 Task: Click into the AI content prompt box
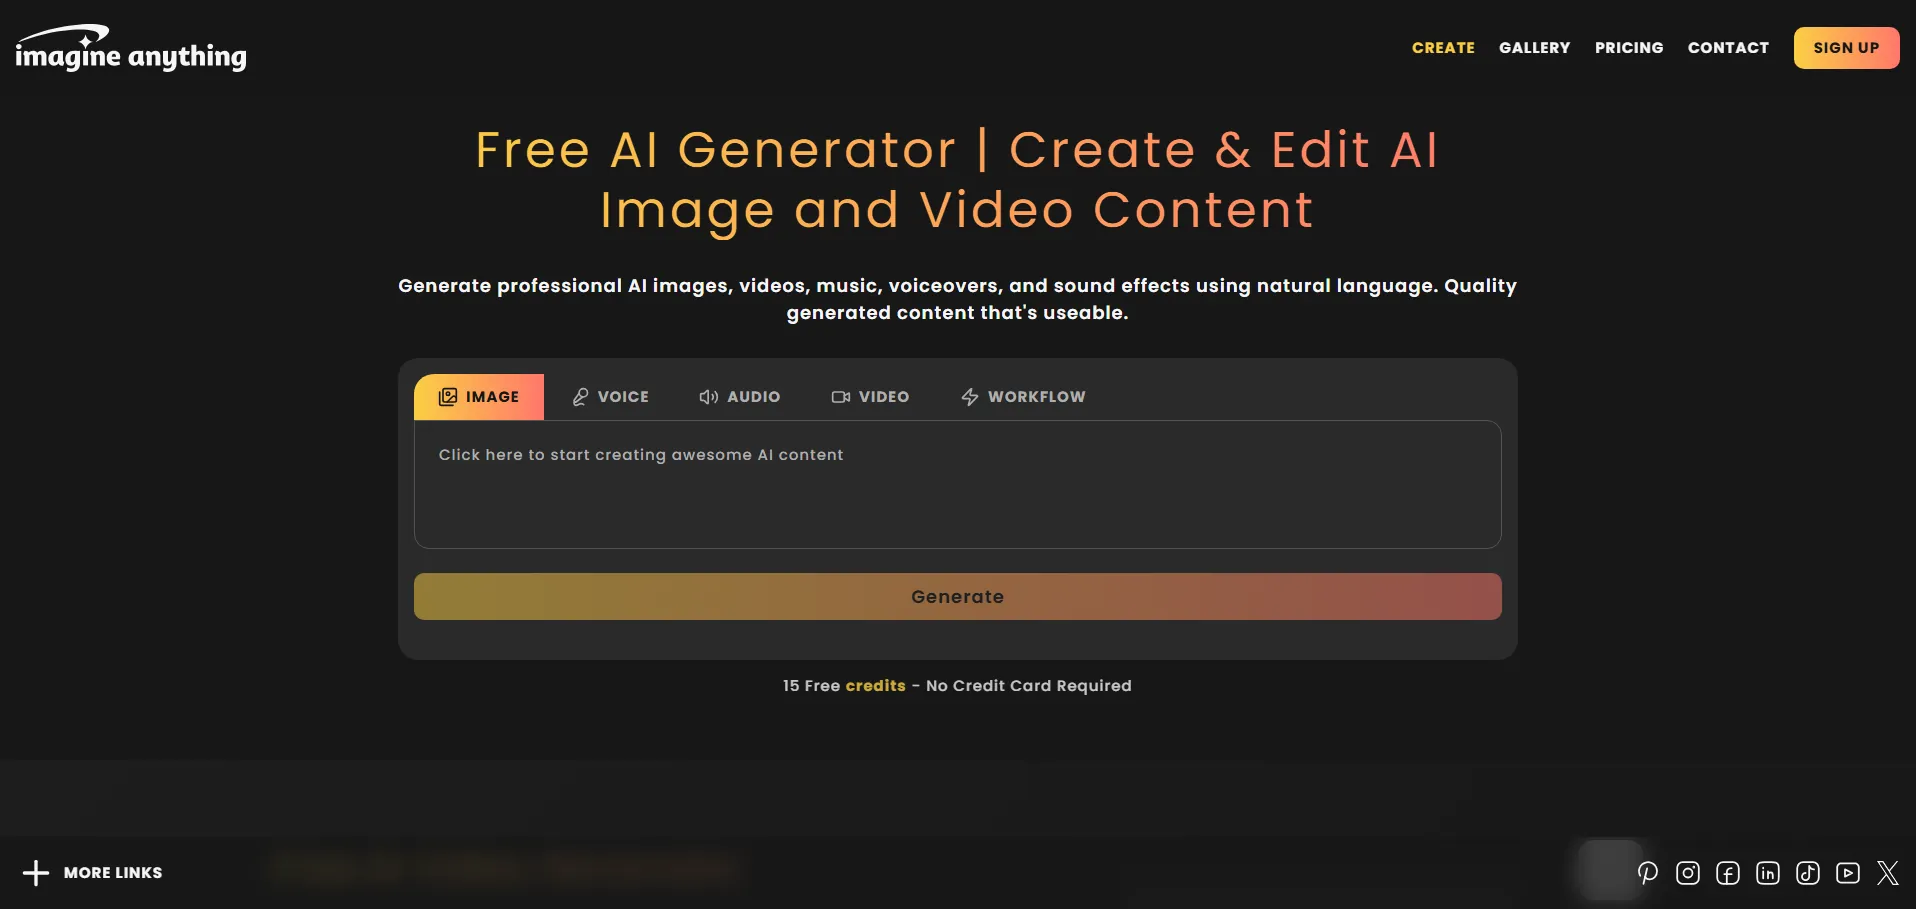coord(957,485)
